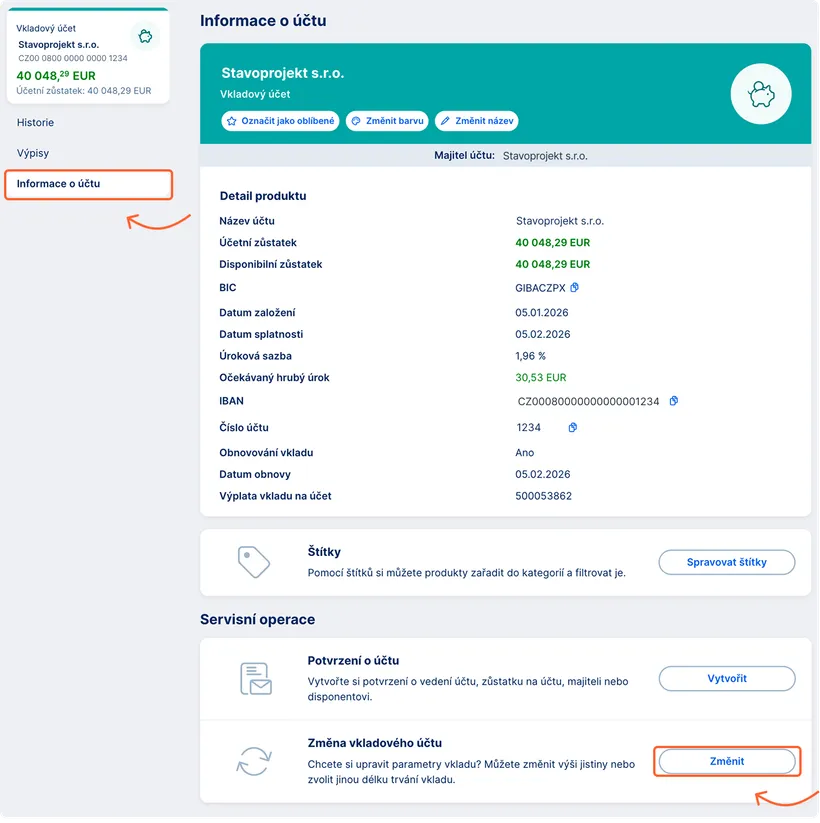Viewport: 820px width, 823px height.
Task: Copy the BIC code GIBACZPX
Action: (574, 288)
